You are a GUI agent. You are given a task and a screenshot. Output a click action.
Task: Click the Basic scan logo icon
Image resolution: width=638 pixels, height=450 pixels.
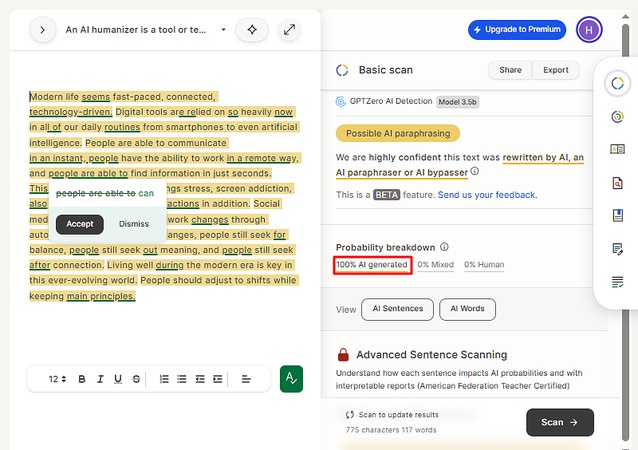click(342, 70)
